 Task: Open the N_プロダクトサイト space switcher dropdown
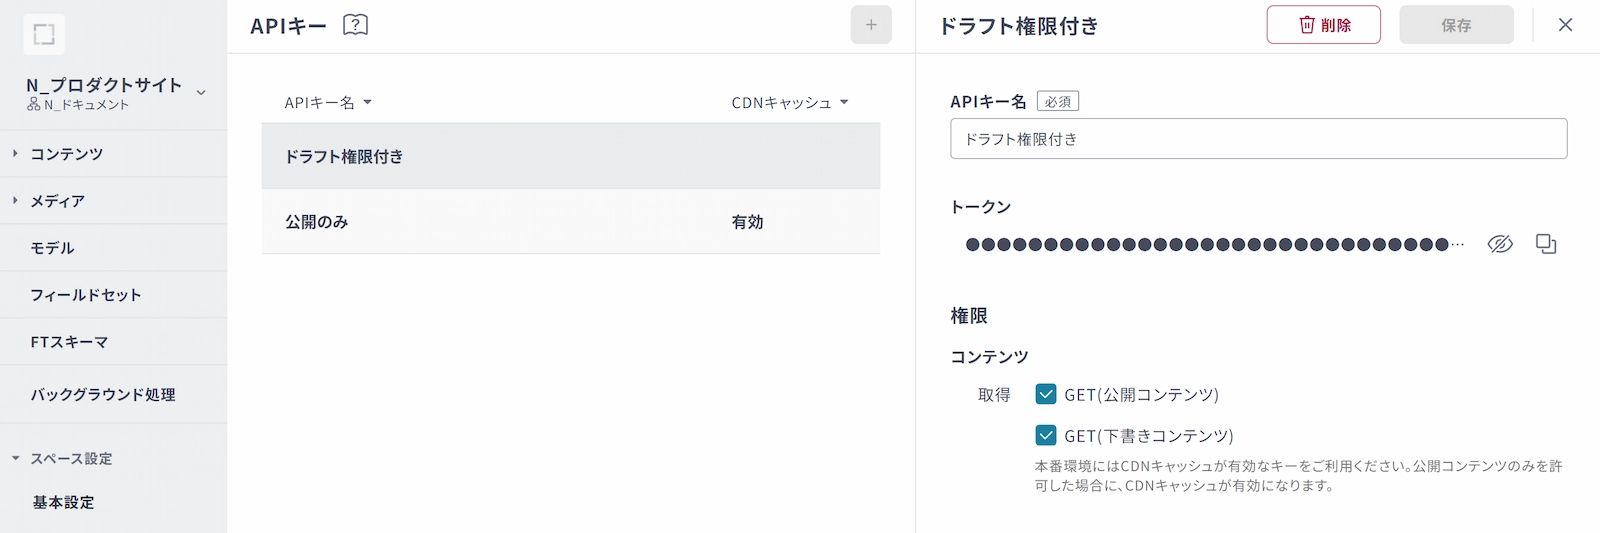coord(201,92)
